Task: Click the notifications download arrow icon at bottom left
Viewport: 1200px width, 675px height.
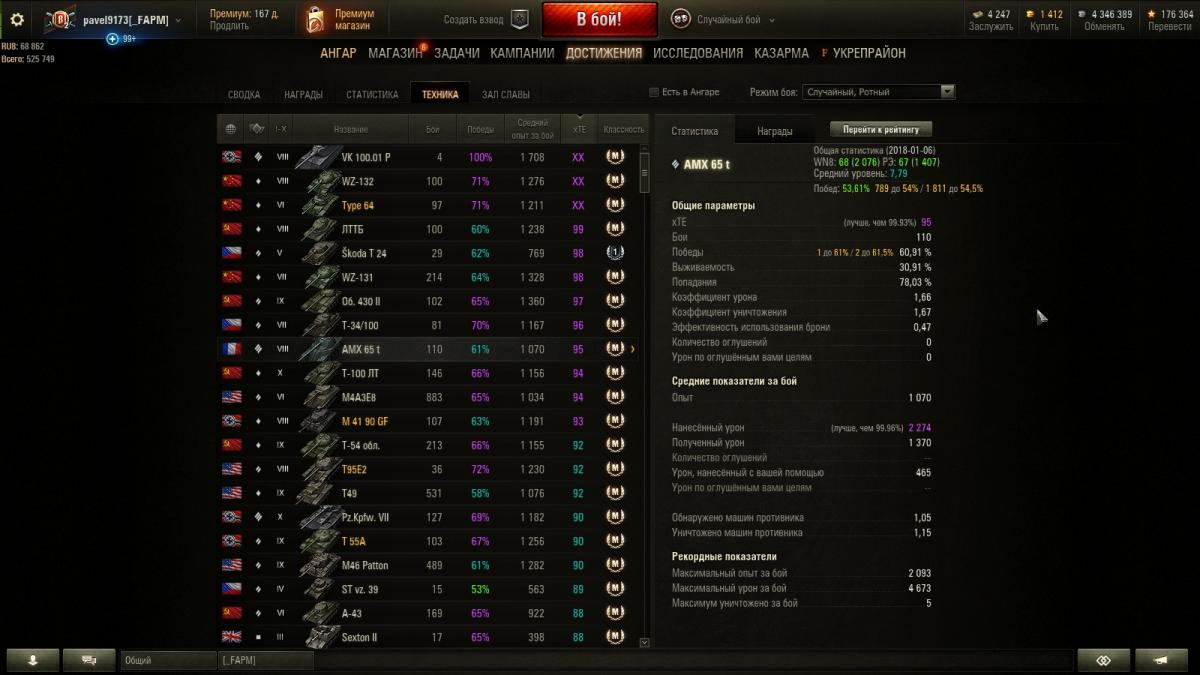Action: coord(32,660)
